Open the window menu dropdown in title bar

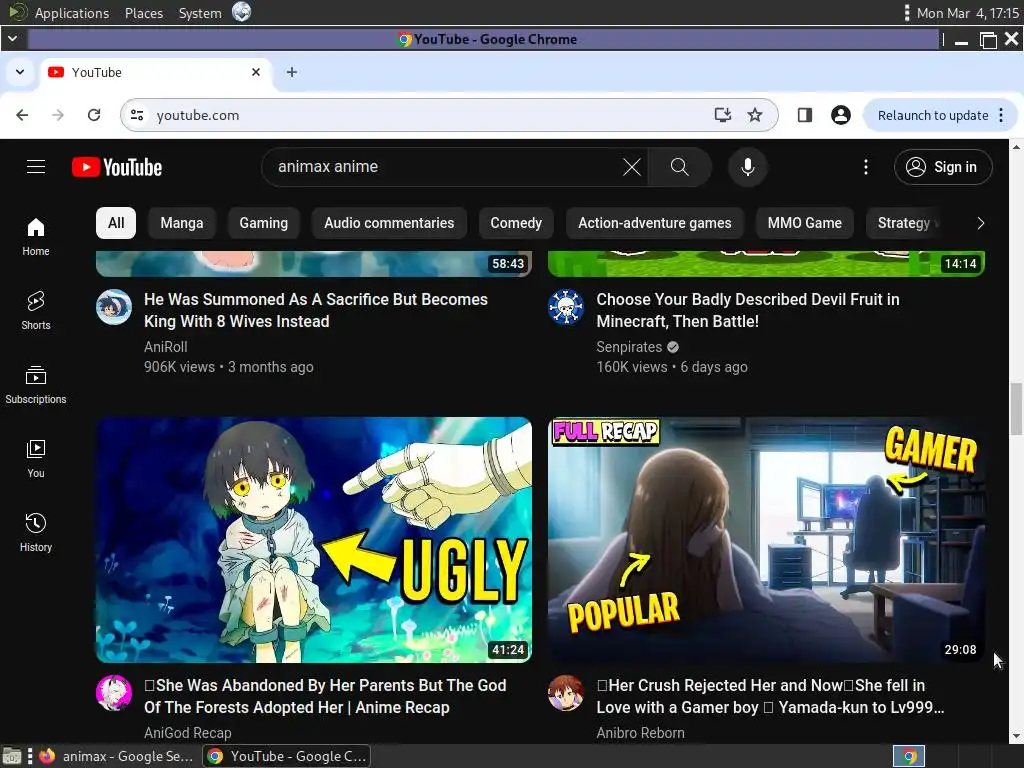click(x=12, y=39)
